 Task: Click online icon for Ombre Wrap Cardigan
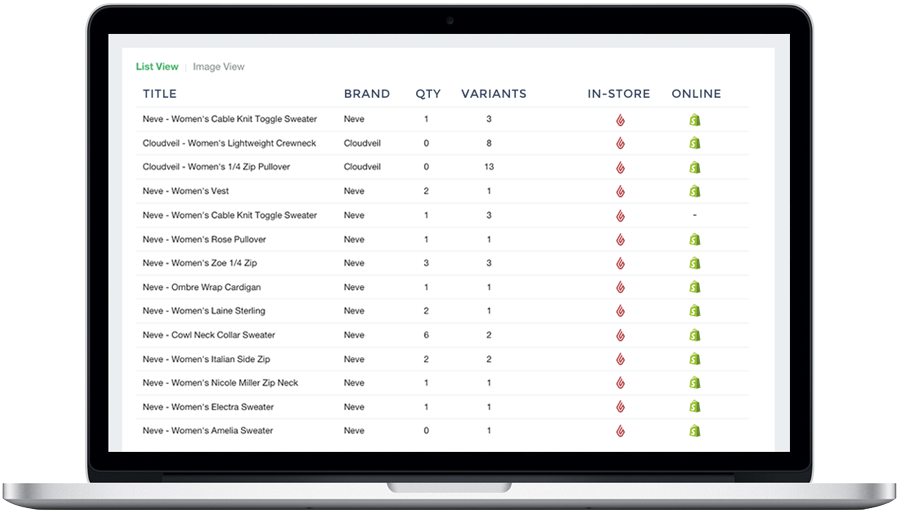[695, 287]
